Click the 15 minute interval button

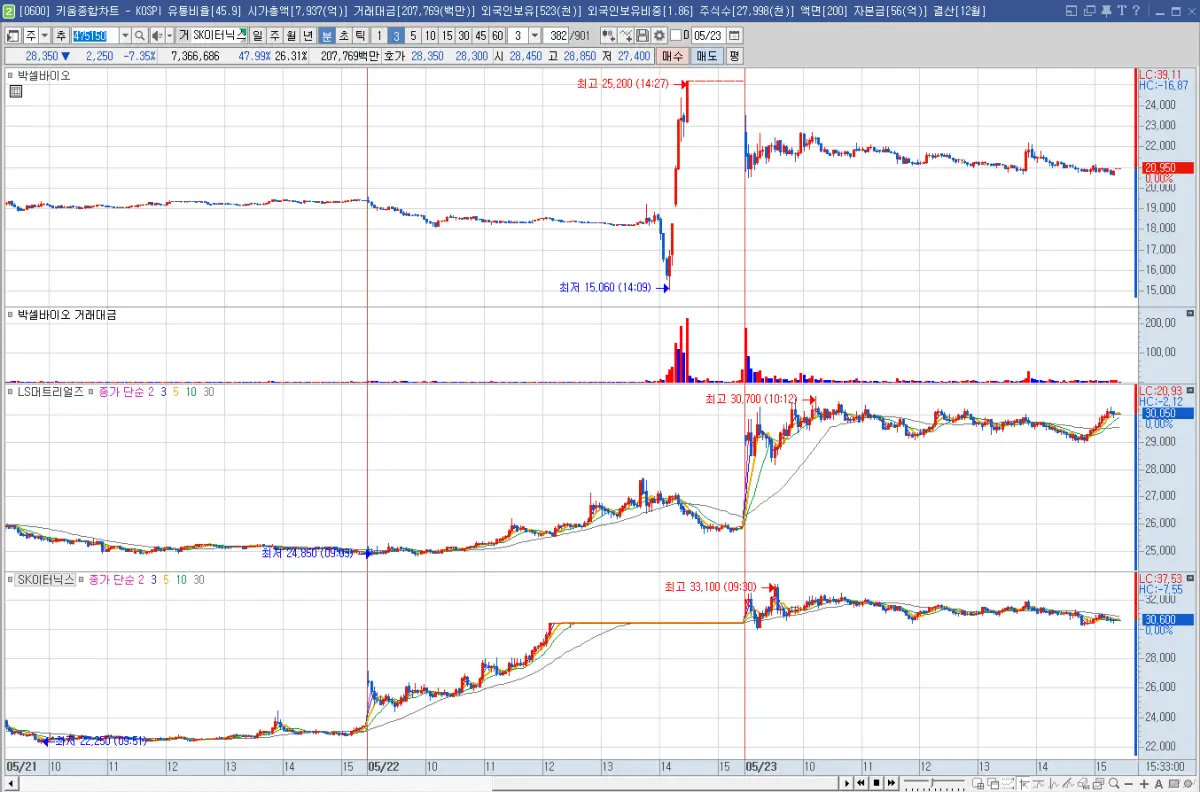coord(447,35)
